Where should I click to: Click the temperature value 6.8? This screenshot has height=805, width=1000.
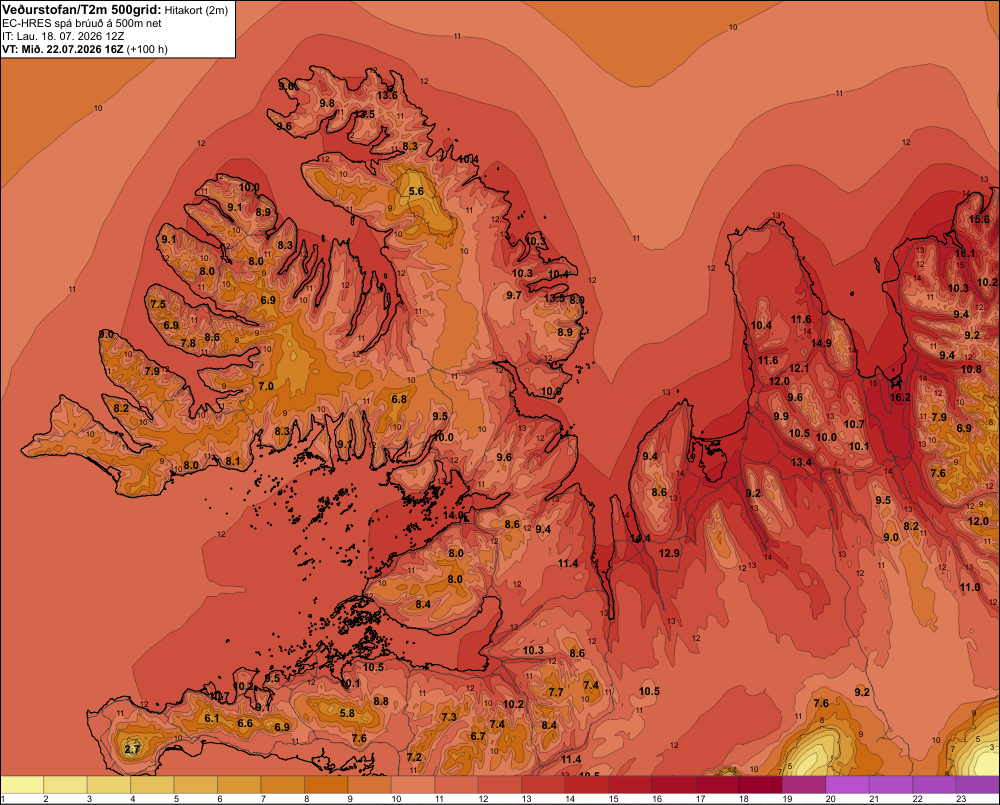tap(399, 399)
